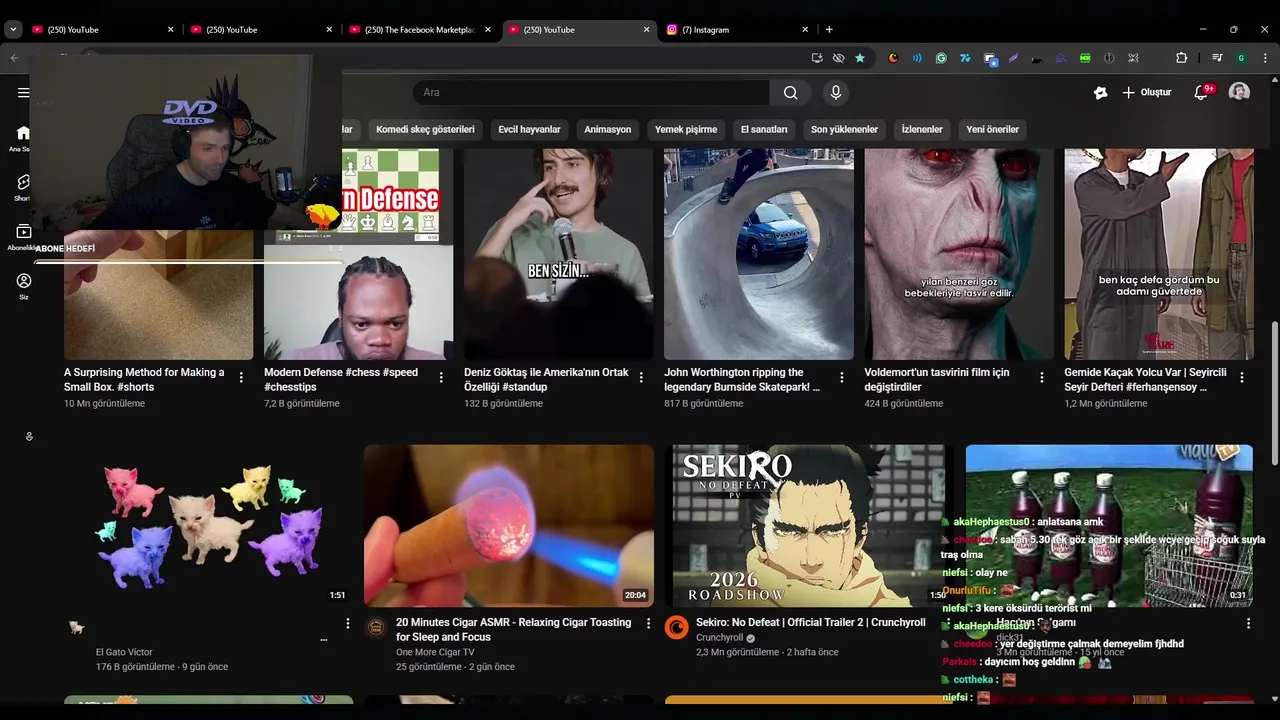This screenshot has width=1280, height=720.
Task: Select the İzlenenler chip
Action: (x=922, y=129)
